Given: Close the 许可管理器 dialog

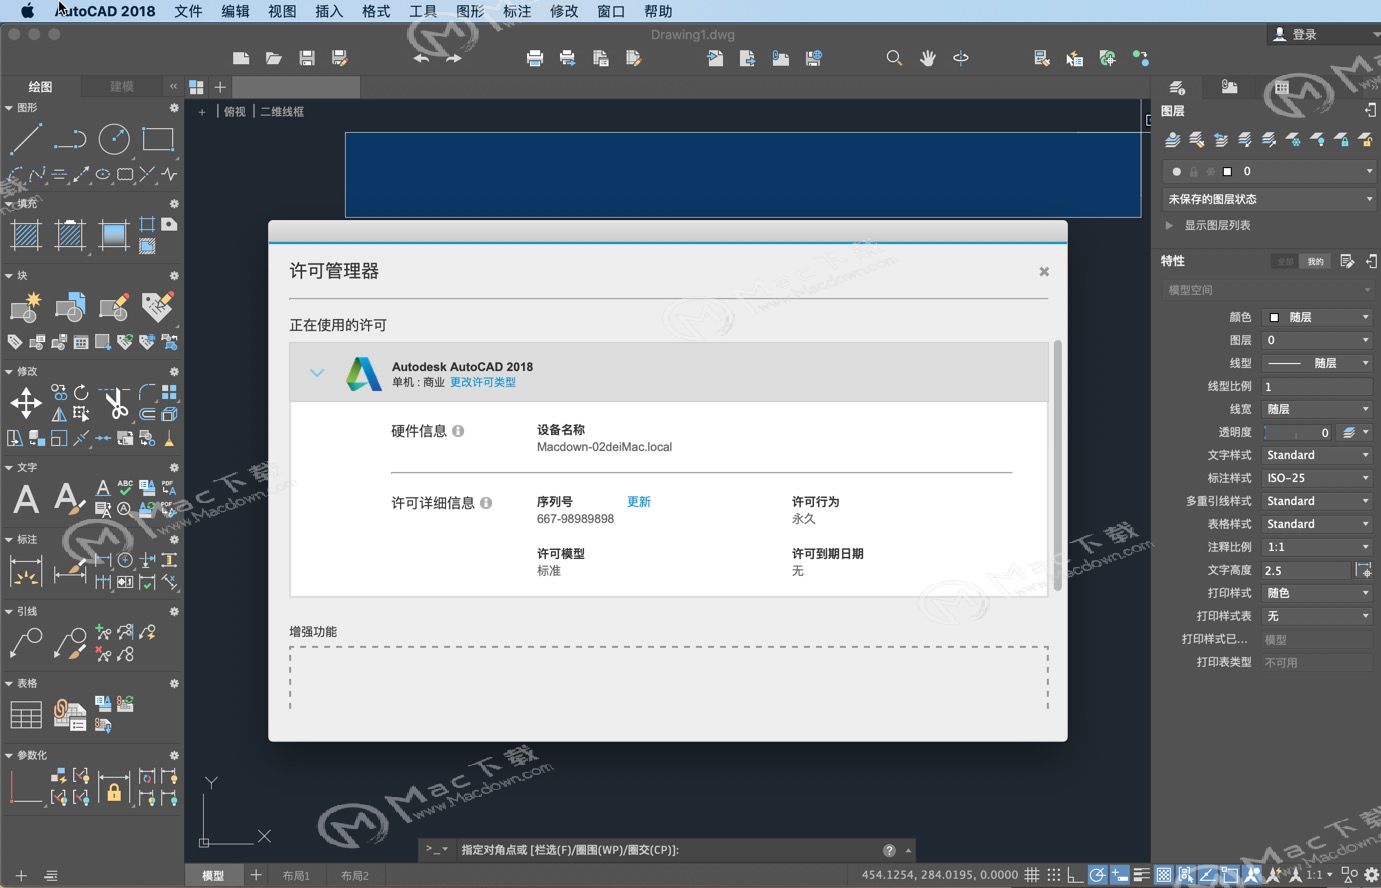Looking at the screenshot, I should (x=1044, y=272).
